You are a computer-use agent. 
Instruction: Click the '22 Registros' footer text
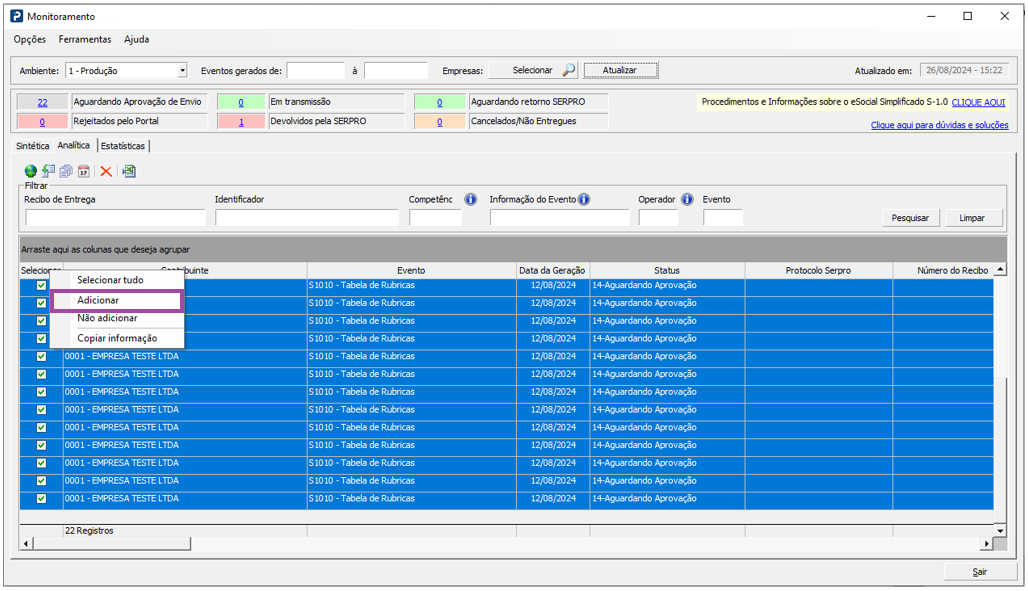[89, 531]
